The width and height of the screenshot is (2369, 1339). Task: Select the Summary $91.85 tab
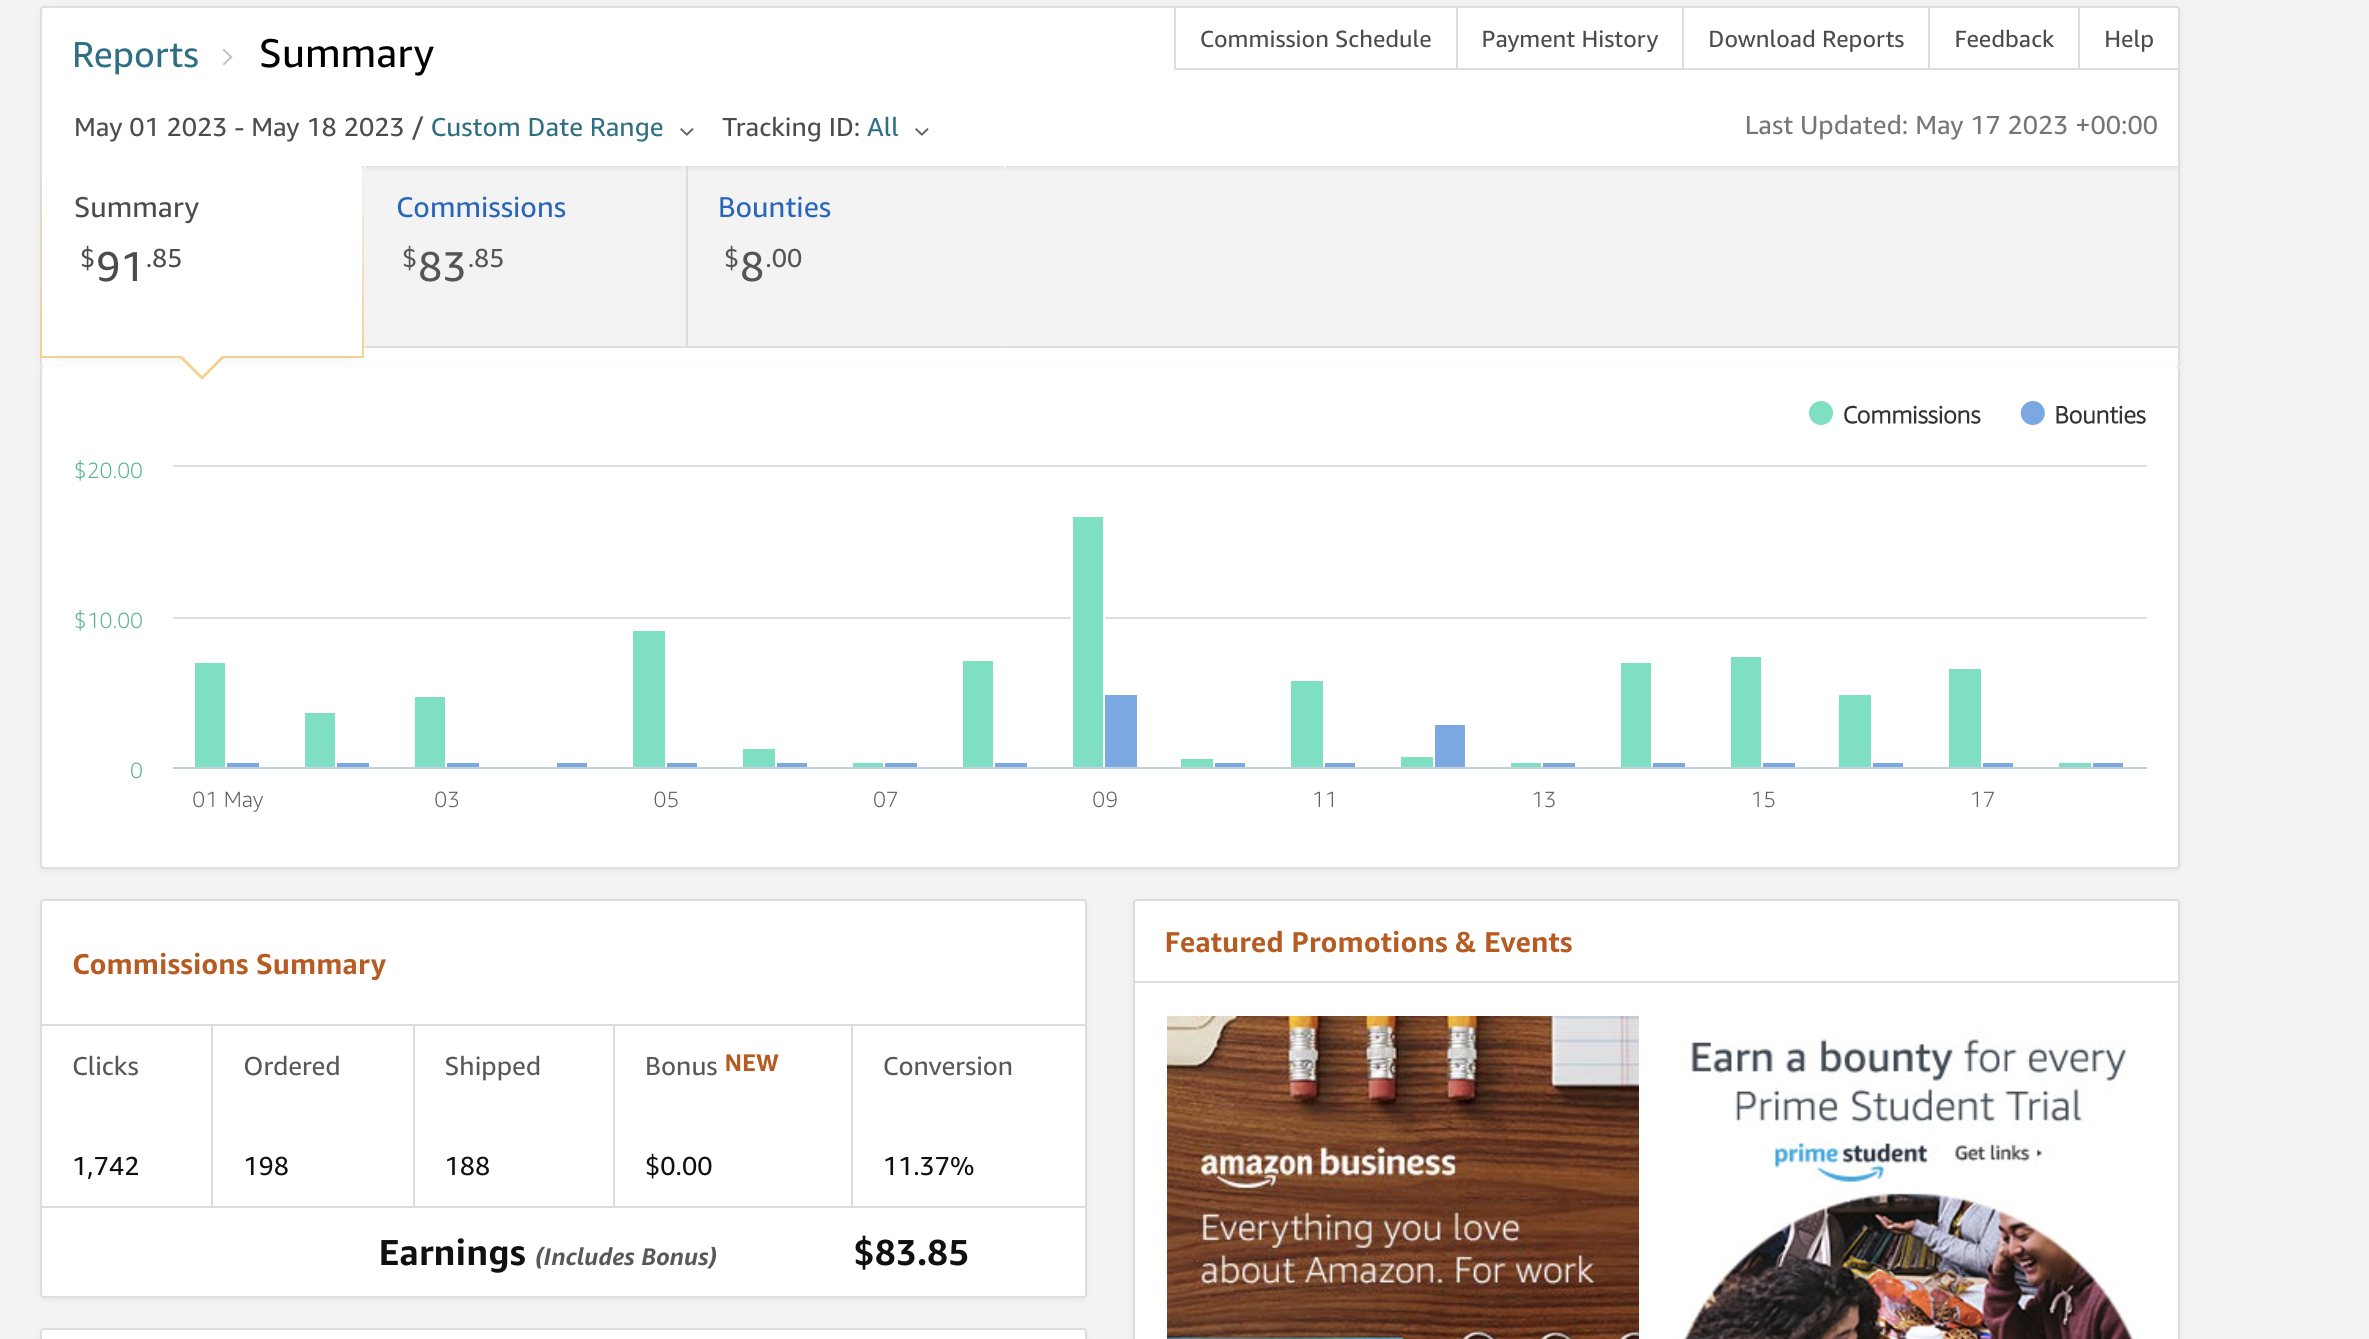point(202,260)
